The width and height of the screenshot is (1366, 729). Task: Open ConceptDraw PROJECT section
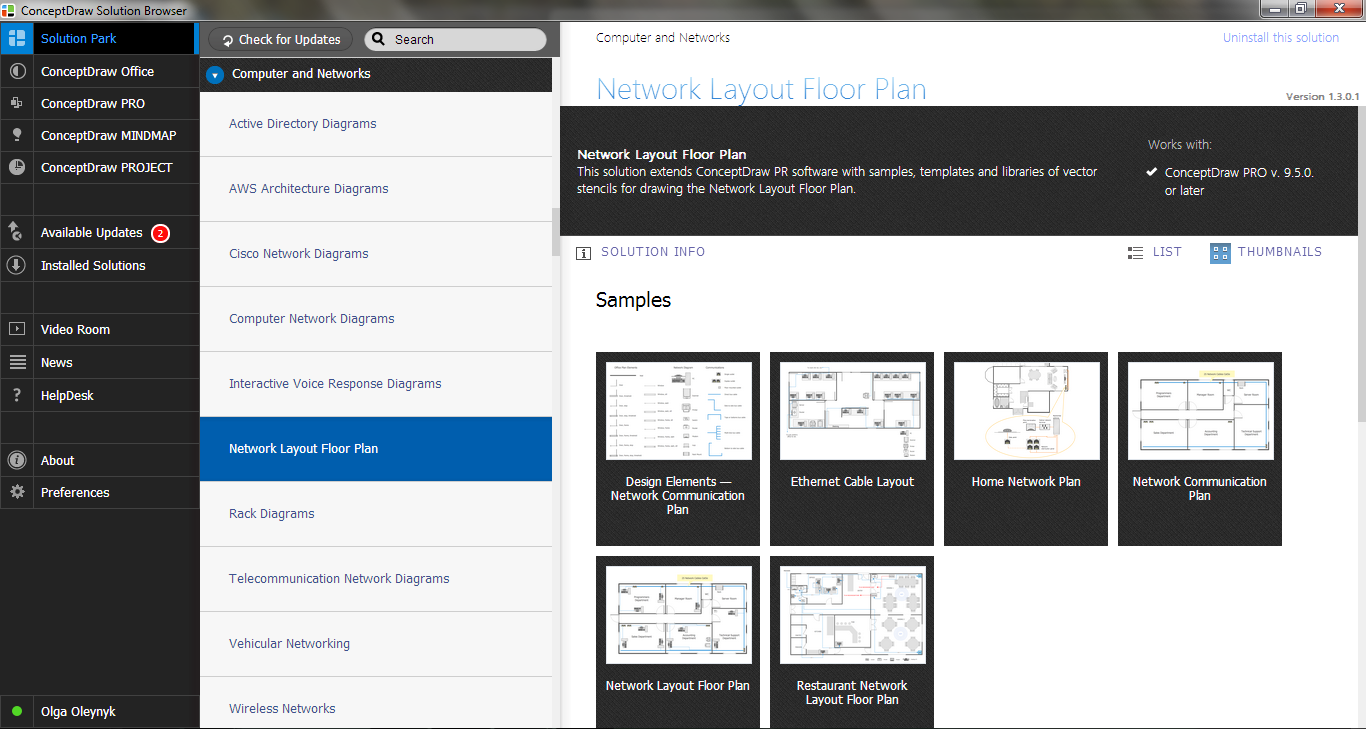[107, 168]
